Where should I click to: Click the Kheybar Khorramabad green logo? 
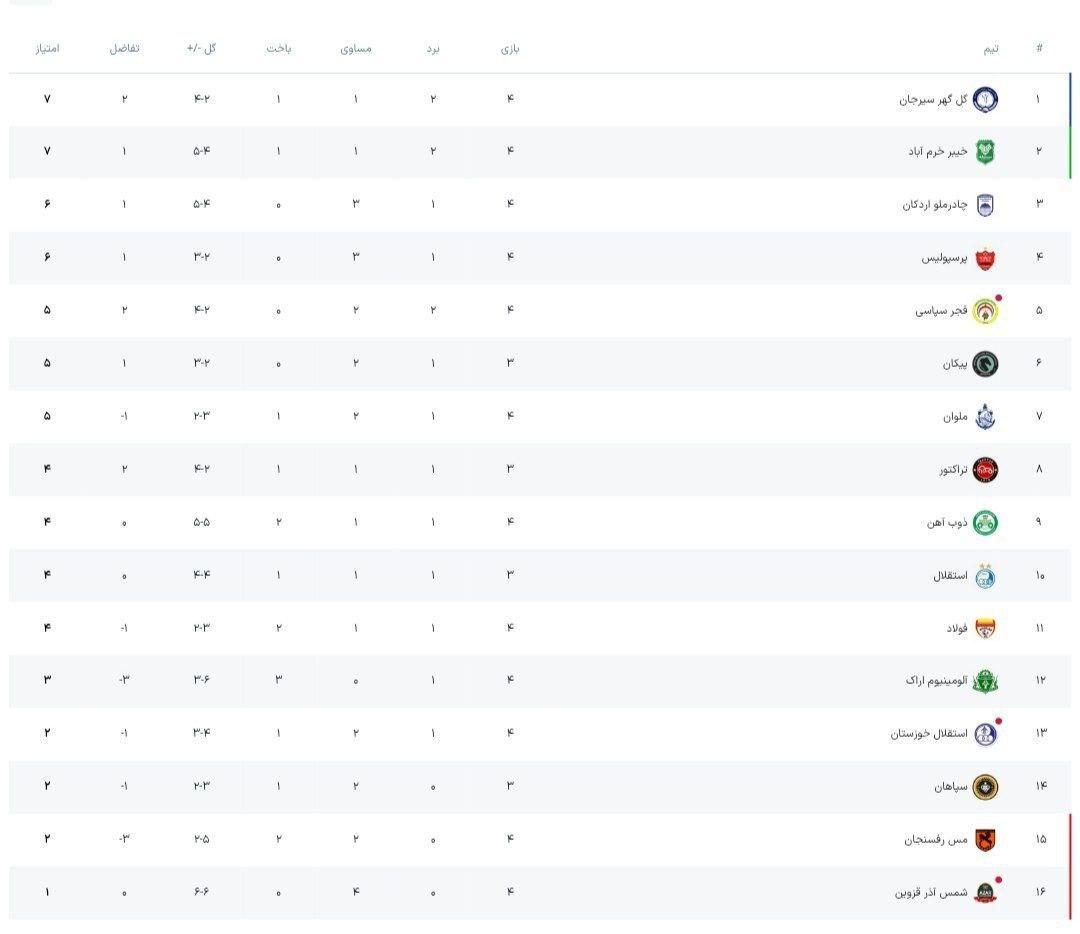[x=985, y=152]
